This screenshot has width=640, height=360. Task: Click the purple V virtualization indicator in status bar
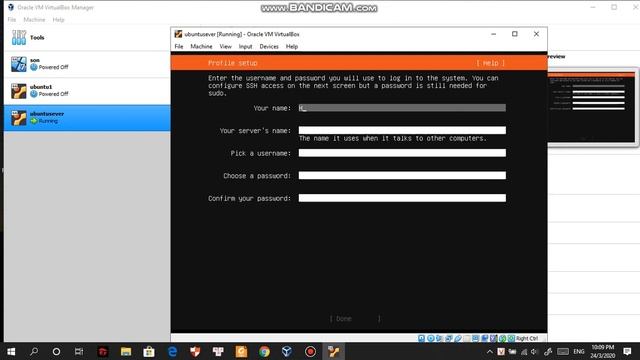493,338
